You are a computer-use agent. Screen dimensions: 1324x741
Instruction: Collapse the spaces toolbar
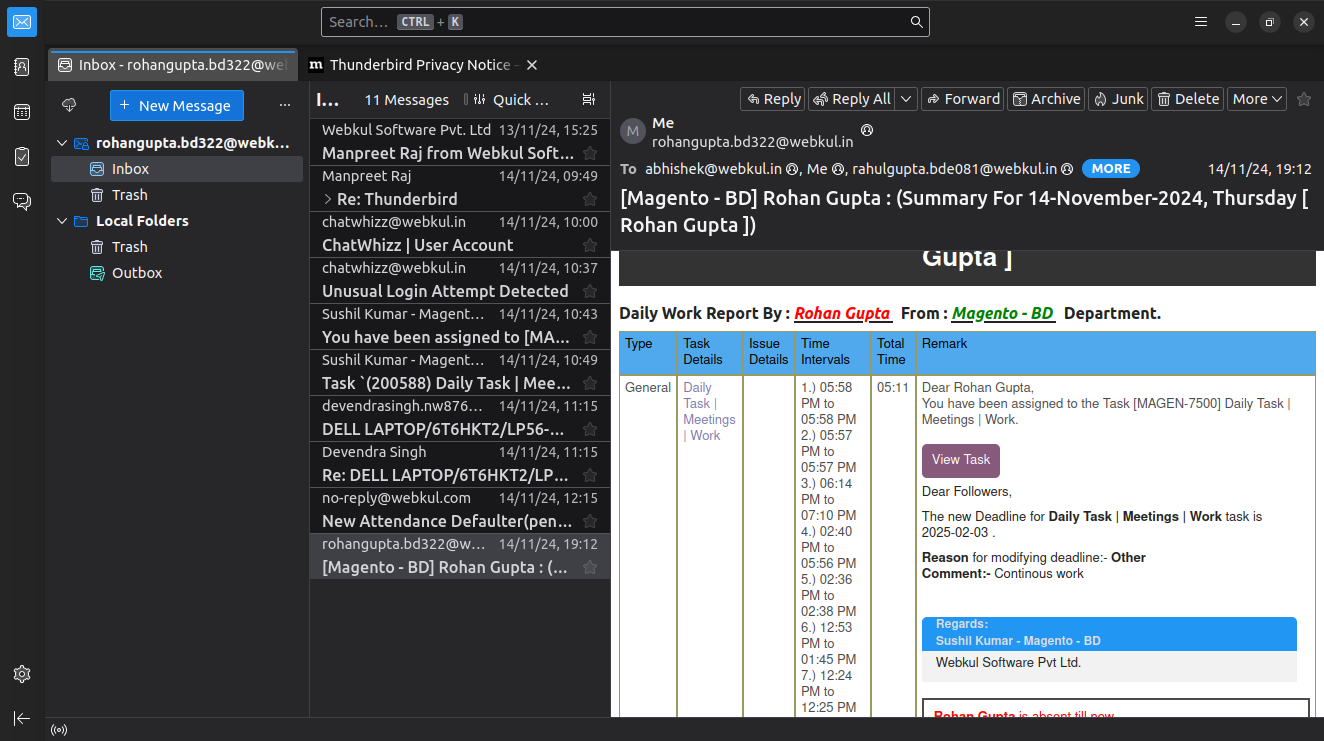pos(22,718)
